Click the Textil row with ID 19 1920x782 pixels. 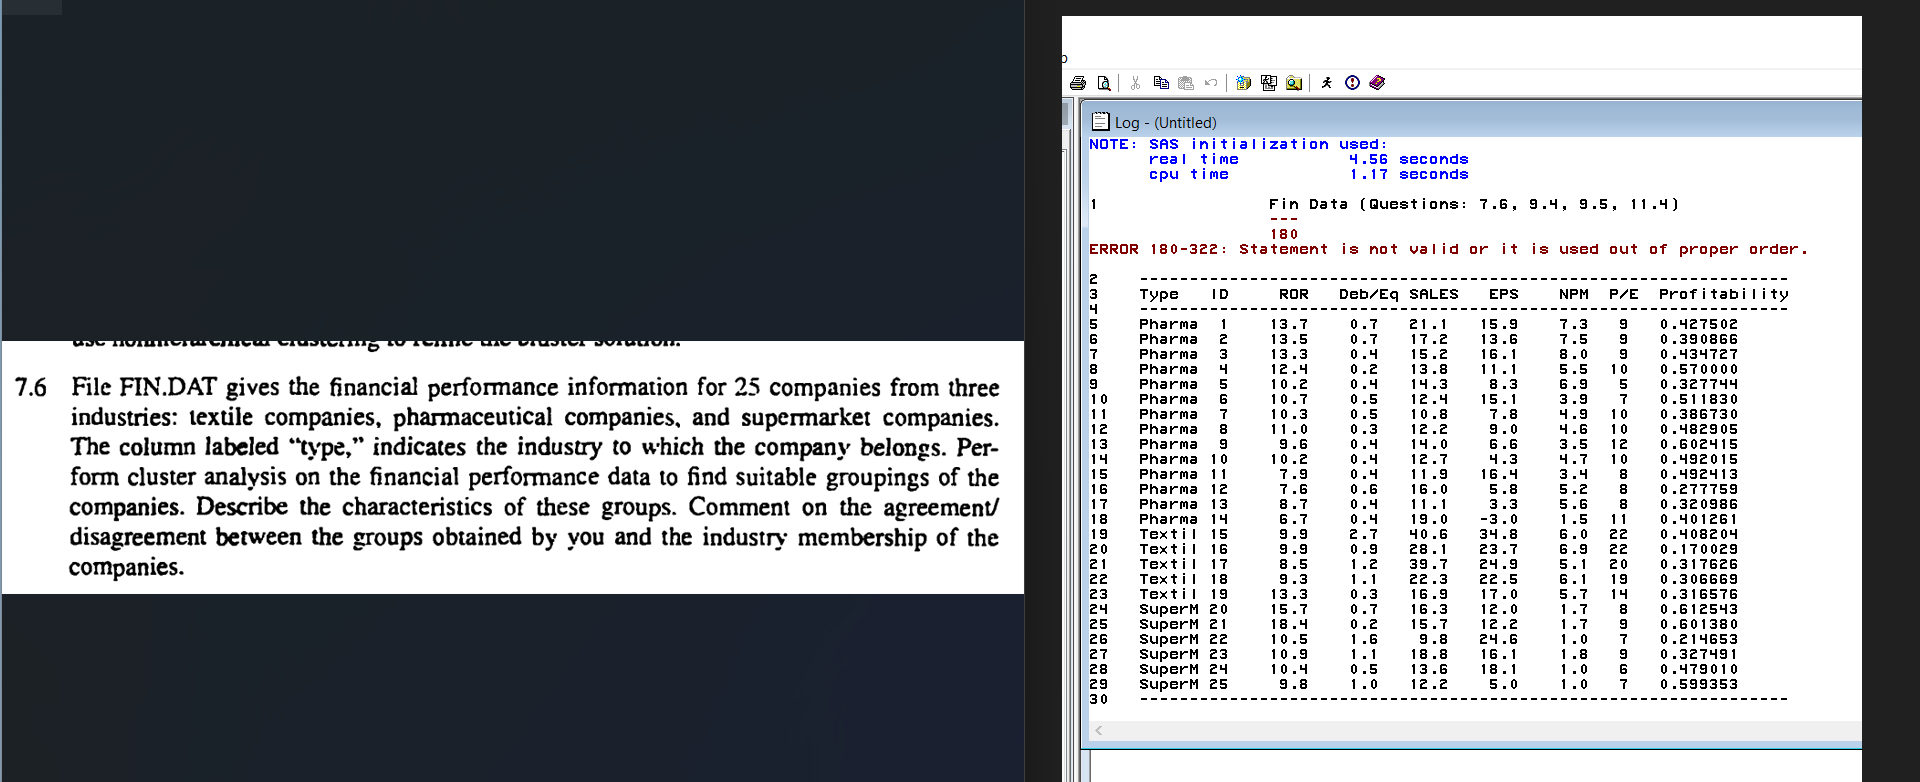[x=1438, y=594]
